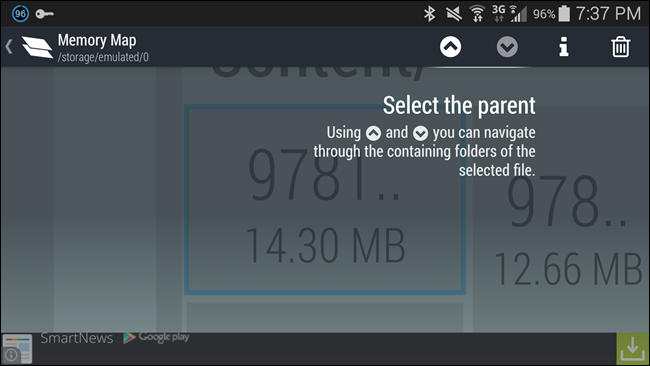Open the info details icon
Viewport: 650px width, 366px height.
(x=564, y=47)
